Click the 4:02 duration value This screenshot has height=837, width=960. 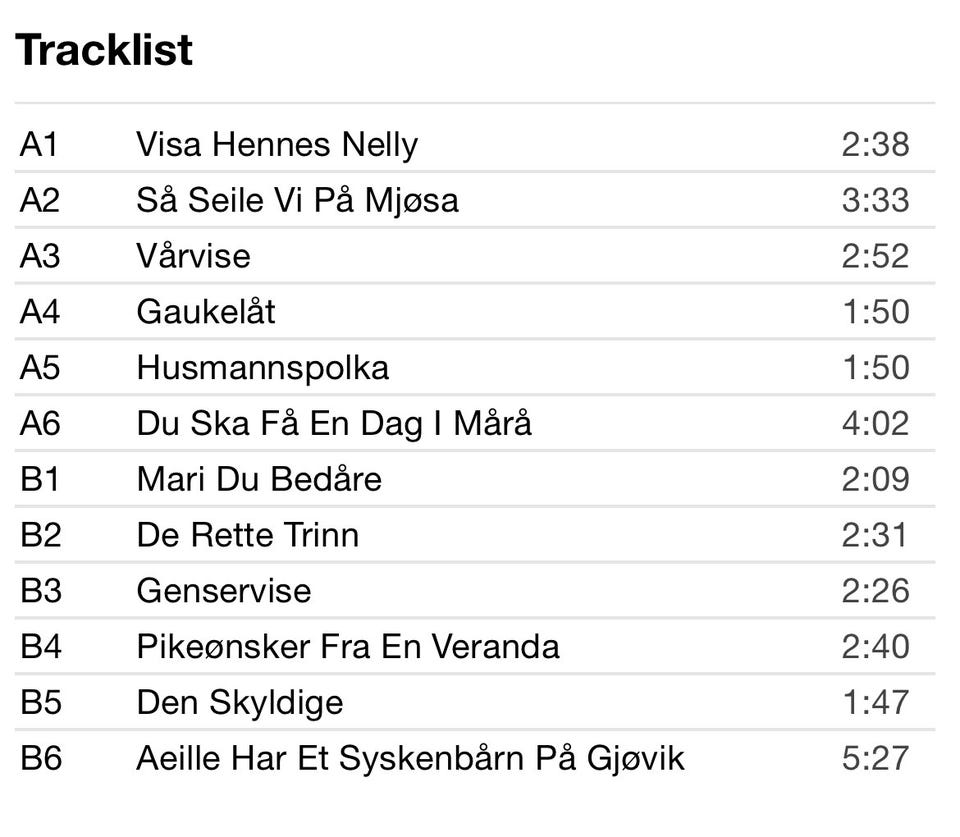click(875, 424)
